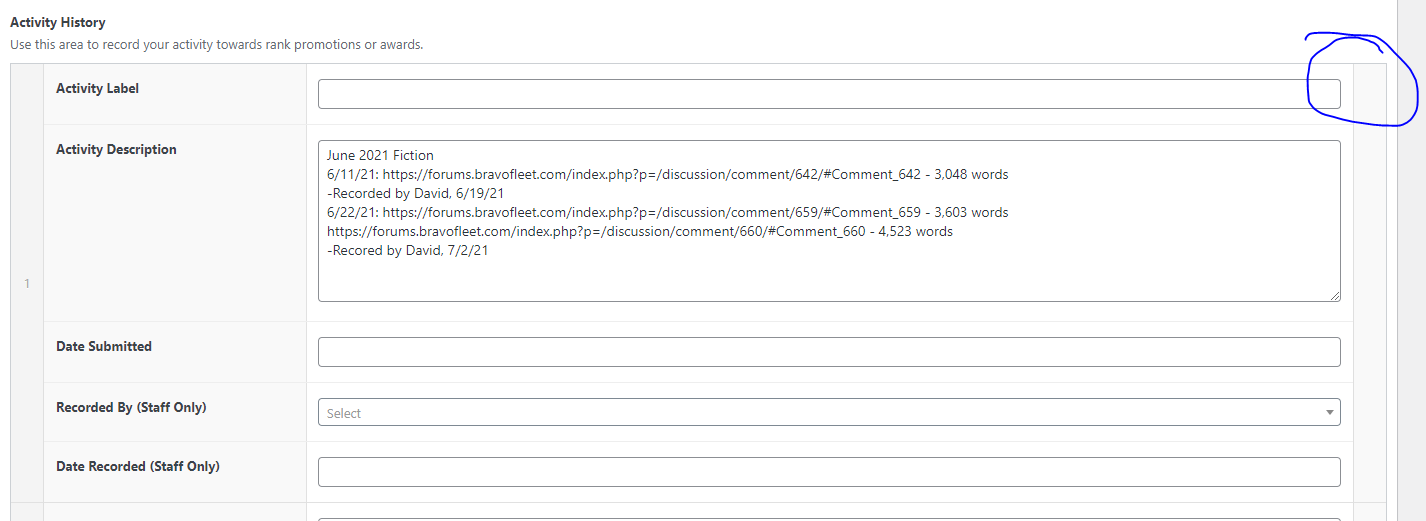Click the Date Submitted input field

pyautogui.click(x=828, y=352)
